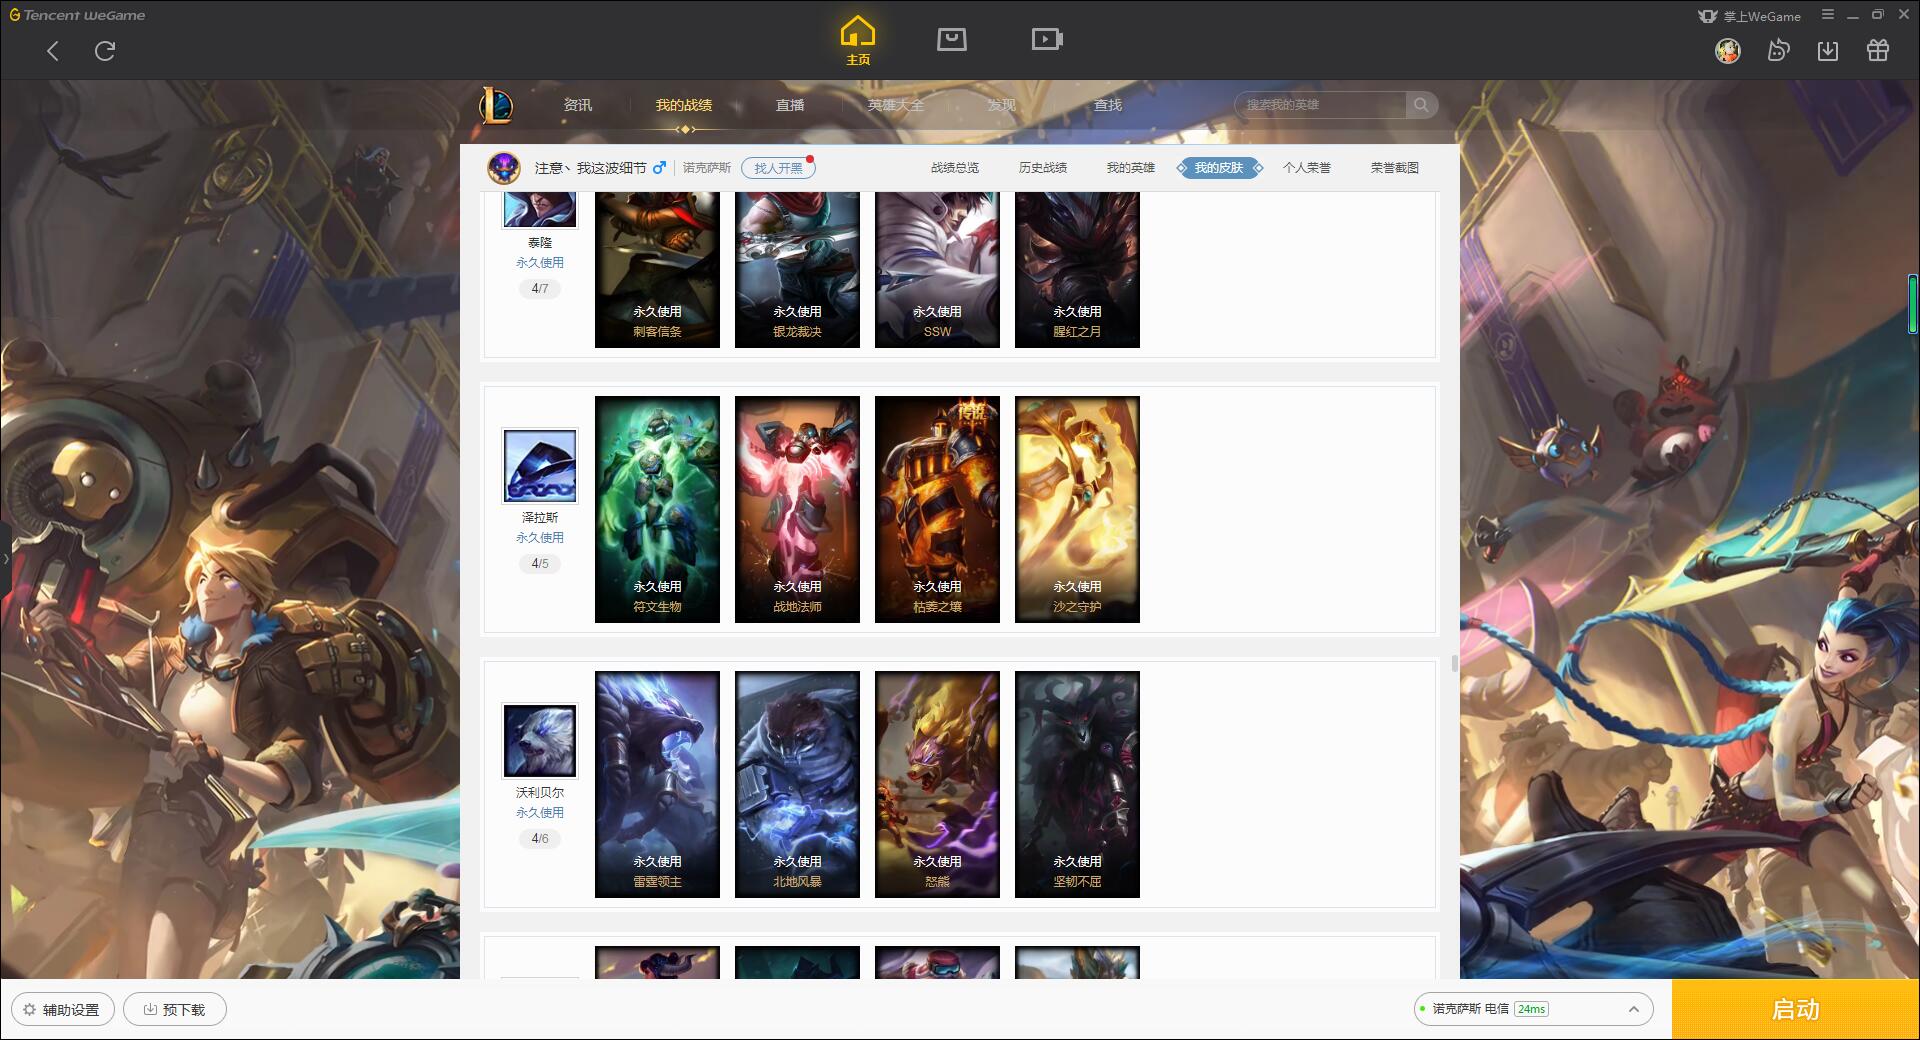Click the 启动 launch button
Image resolution: width=1920 pixels, height=1040 pixels.
point(1796,1009)
